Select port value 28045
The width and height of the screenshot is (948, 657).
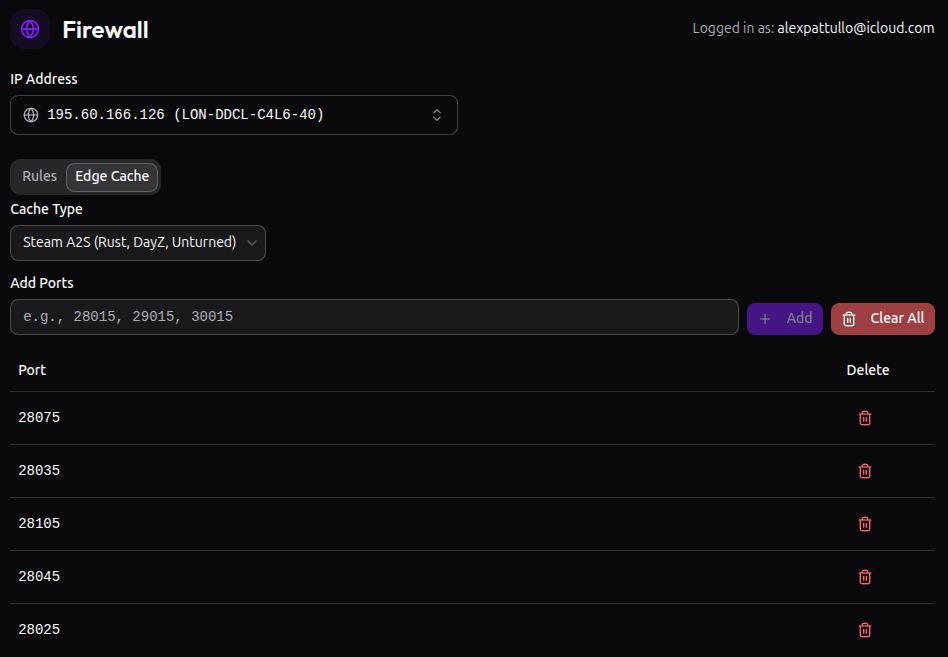coord(39,577)
